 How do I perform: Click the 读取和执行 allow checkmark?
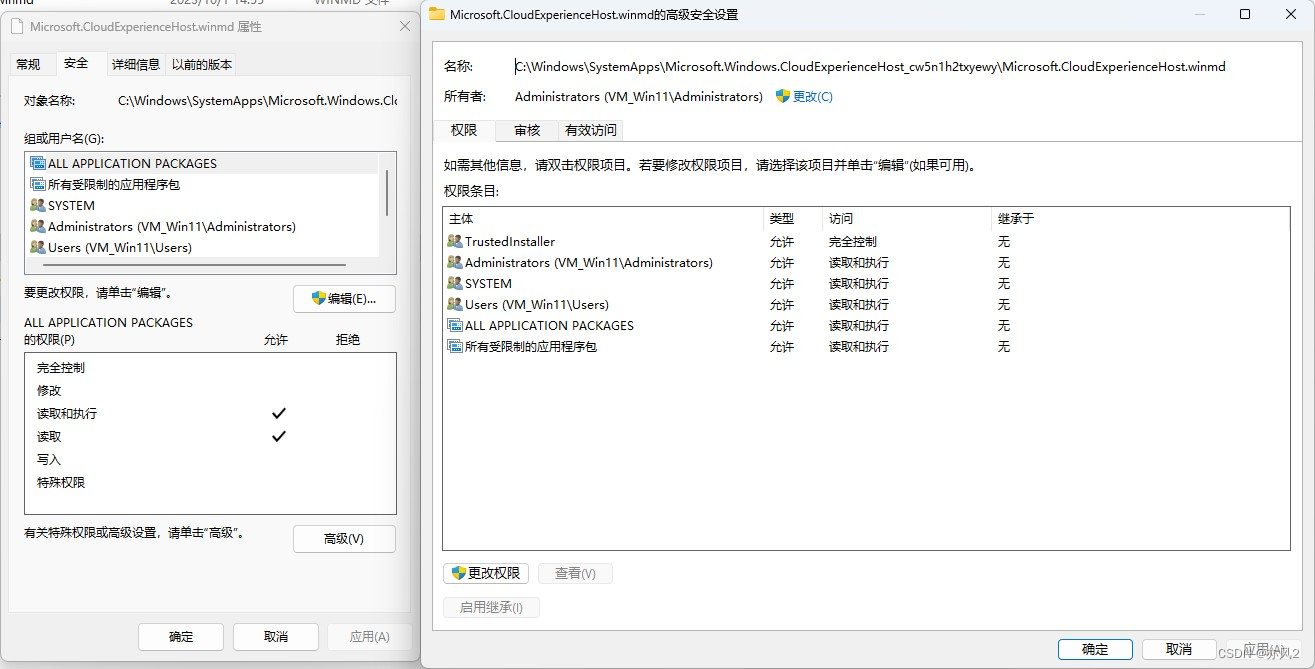tap(279, 413)
